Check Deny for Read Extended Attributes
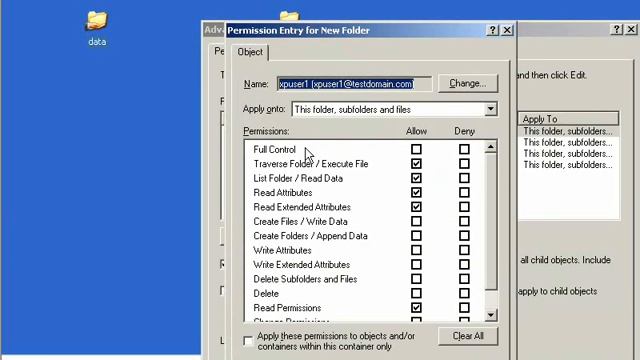The width and height of the screenshot is (640, 360). click(x=464, y=207)
